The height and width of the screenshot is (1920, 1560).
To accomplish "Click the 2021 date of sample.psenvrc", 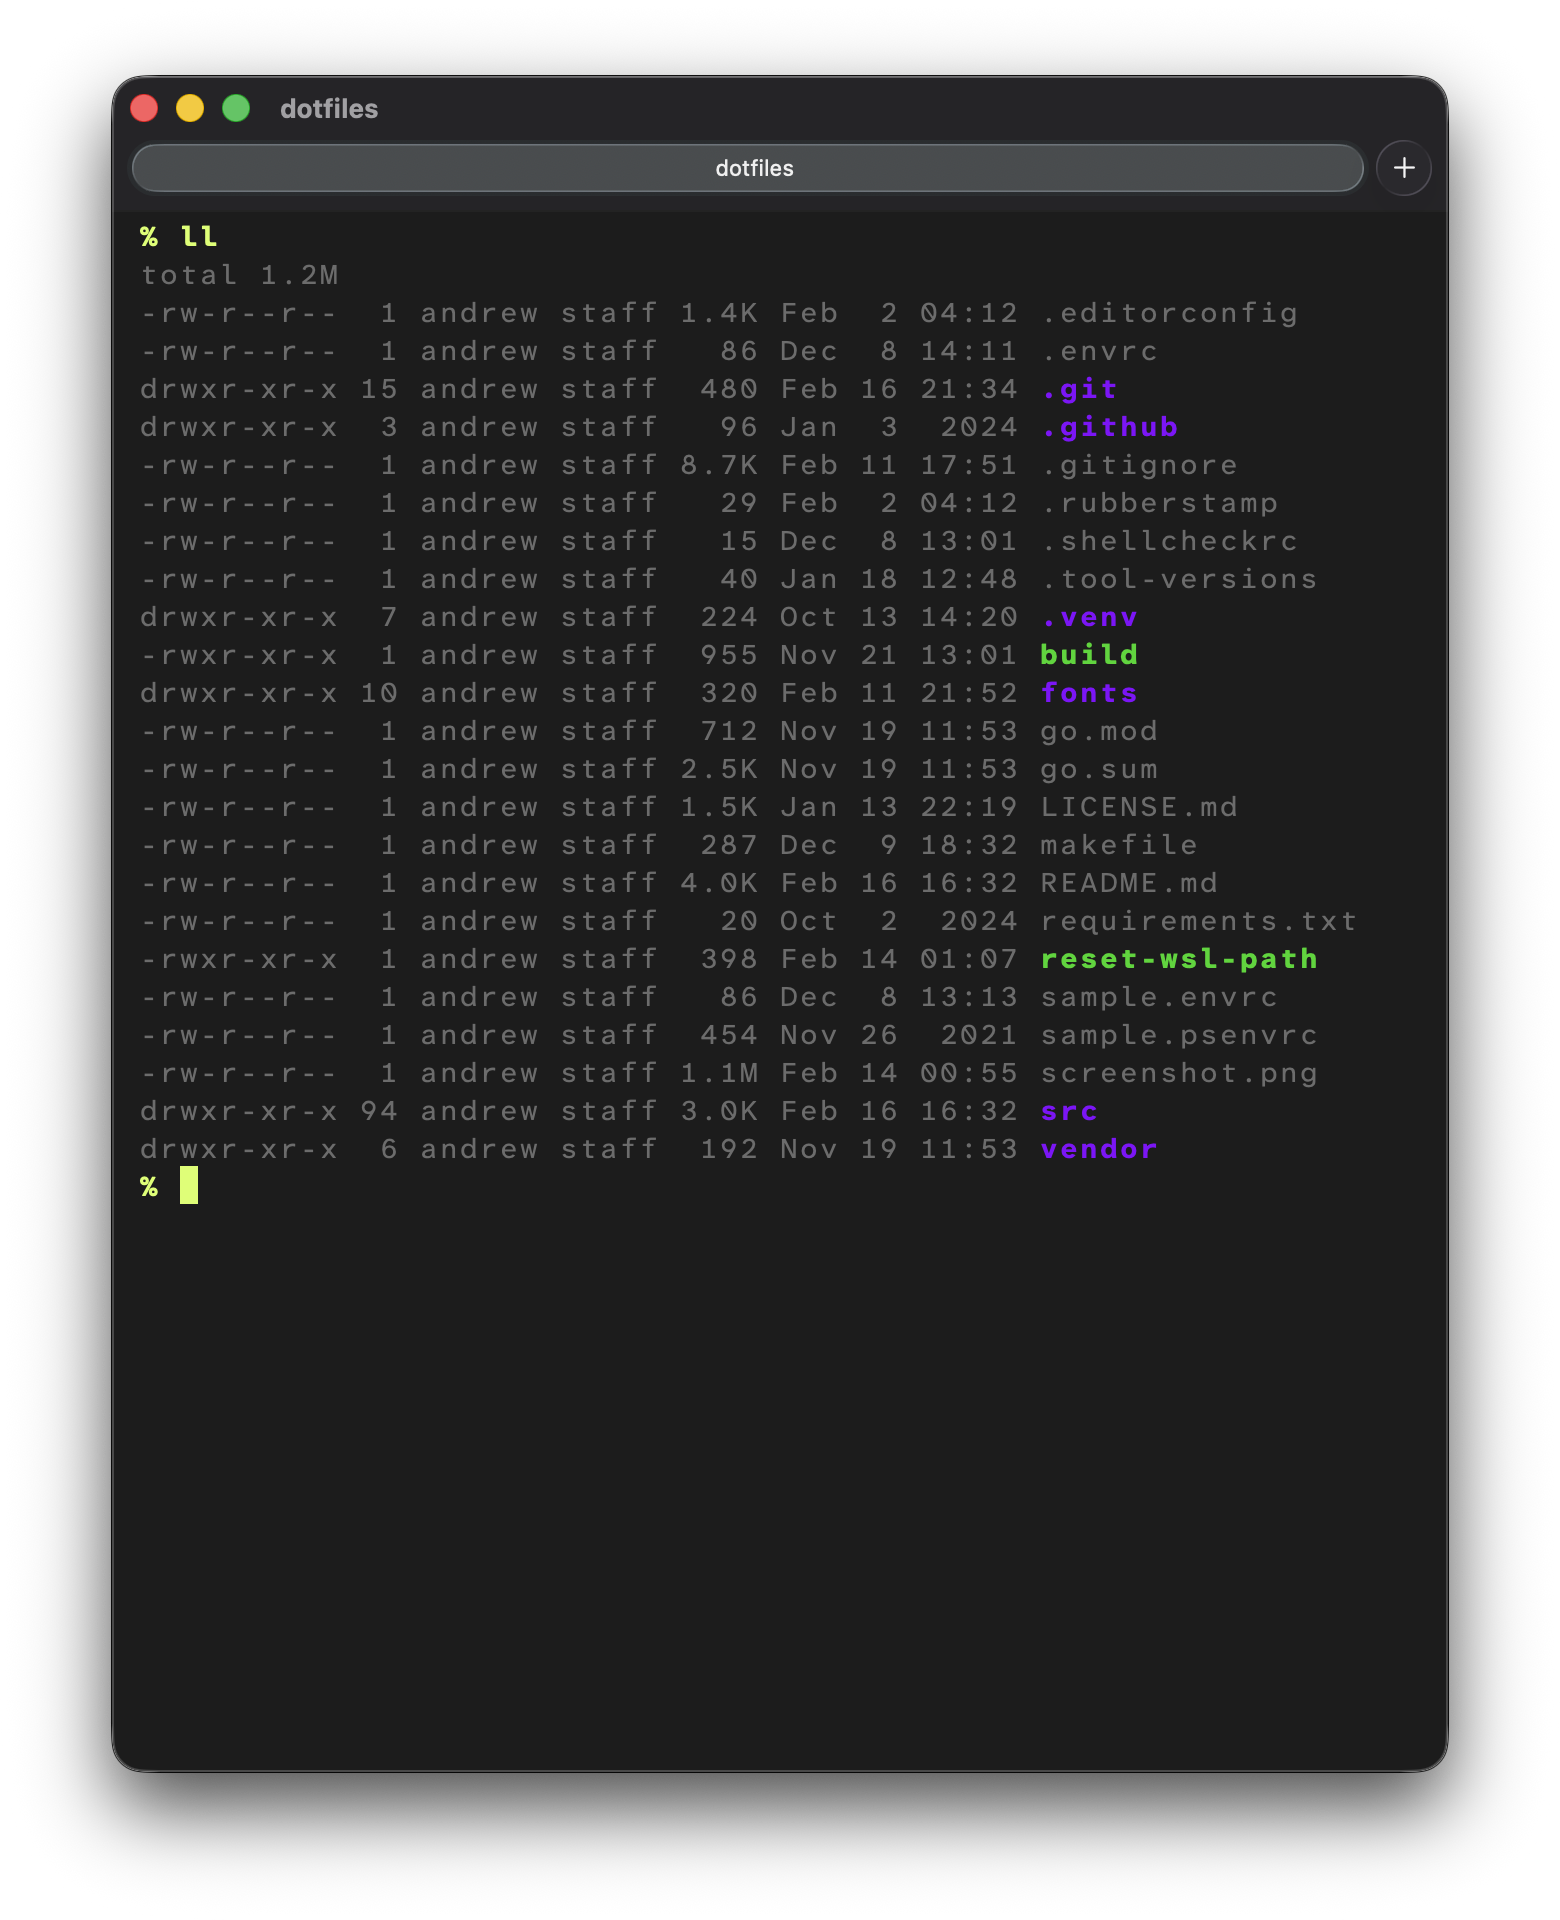I will coord(979,1035).
